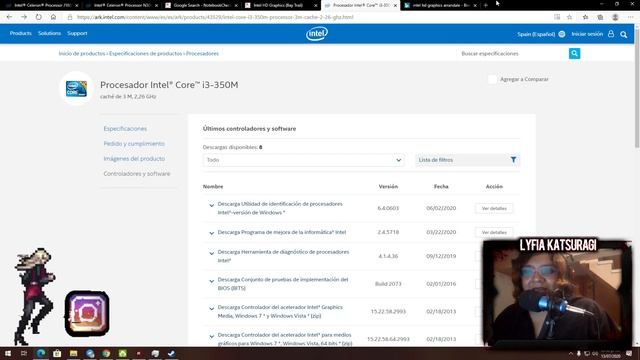Open Microsoft Store from the taskbar
The width and height of the screenshot is (640, 360).
point(57,353)
